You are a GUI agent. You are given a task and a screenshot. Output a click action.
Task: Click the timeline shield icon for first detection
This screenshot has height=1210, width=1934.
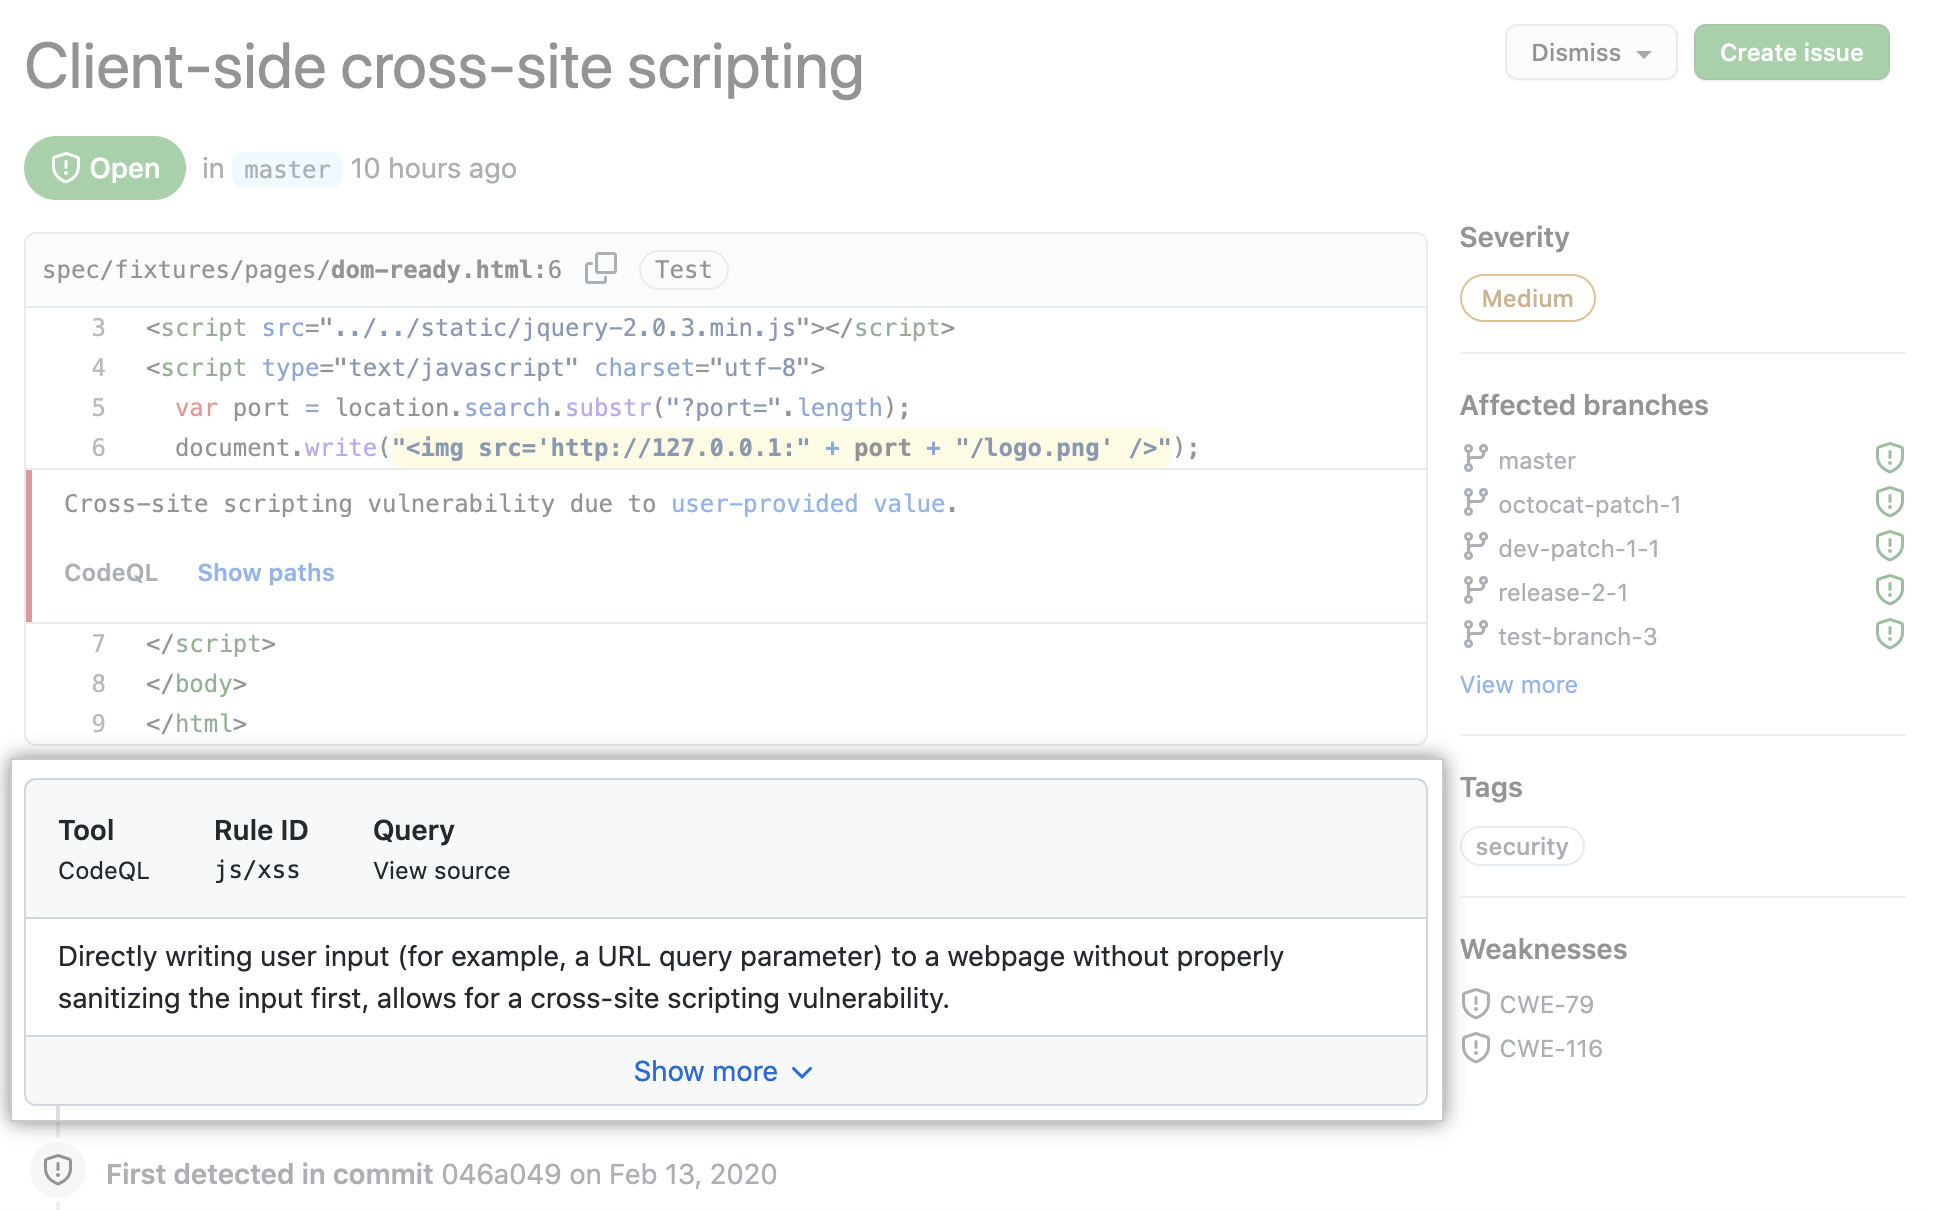pyautogui.click(x=58, y=1169)
